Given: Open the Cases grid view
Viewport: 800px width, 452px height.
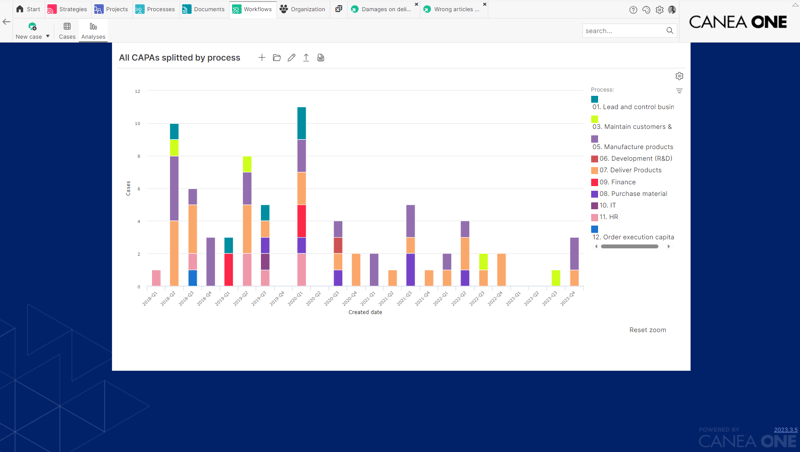Looking at the screenshot, I should click(67, 31).
